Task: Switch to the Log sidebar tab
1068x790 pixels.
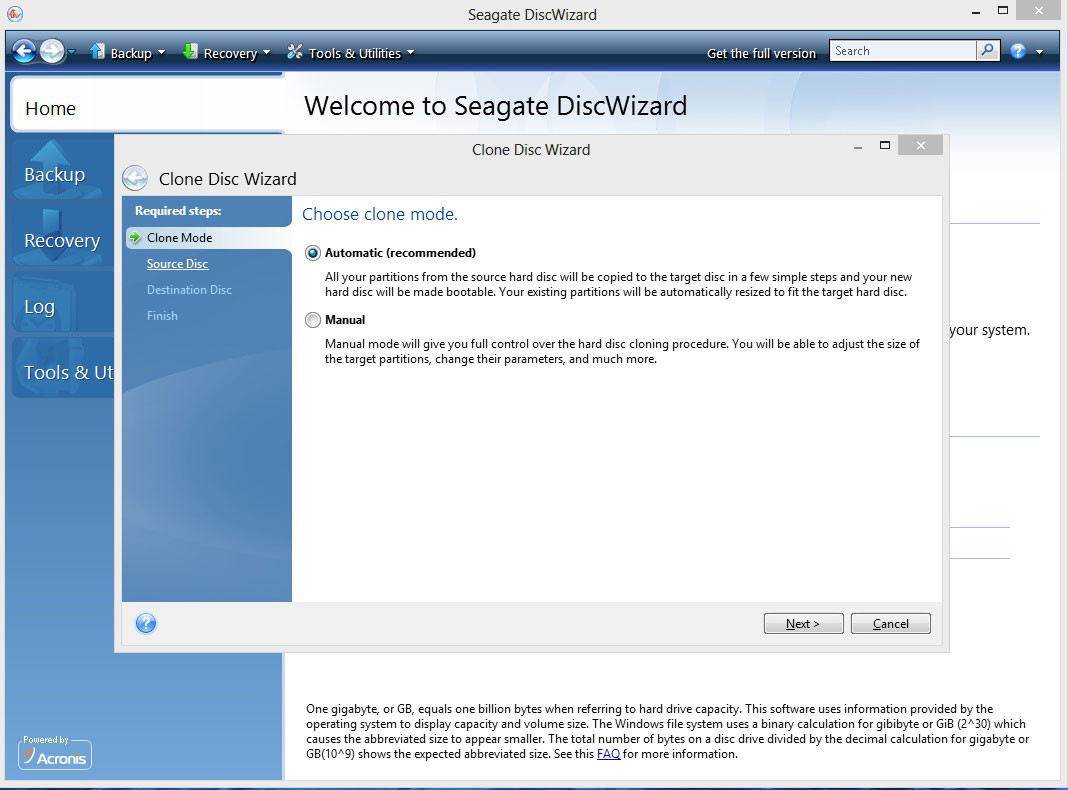Action: tap(40, 307)
